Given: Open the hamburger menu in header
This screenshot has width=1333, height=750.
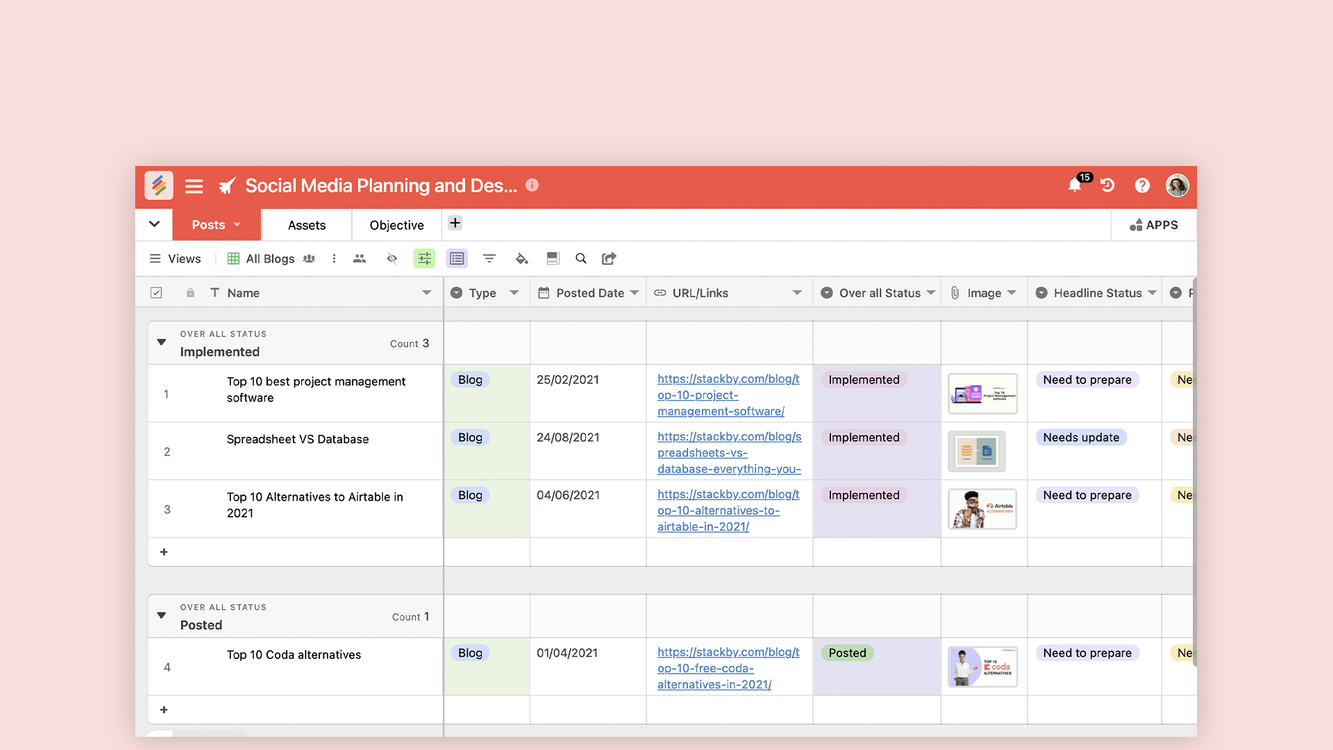Looking at the screenshot, I should pos(194,186).
